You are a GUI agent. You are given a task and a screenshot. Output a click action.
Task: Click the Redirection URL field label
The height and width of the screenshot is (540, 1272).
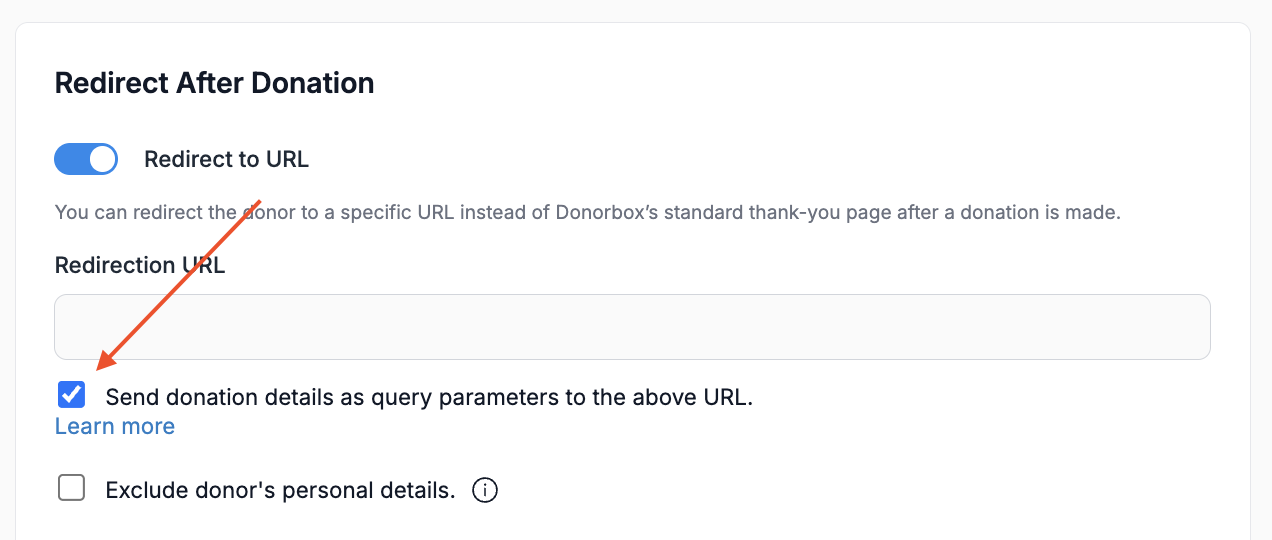pyautogui.click(x=140, y=265)
